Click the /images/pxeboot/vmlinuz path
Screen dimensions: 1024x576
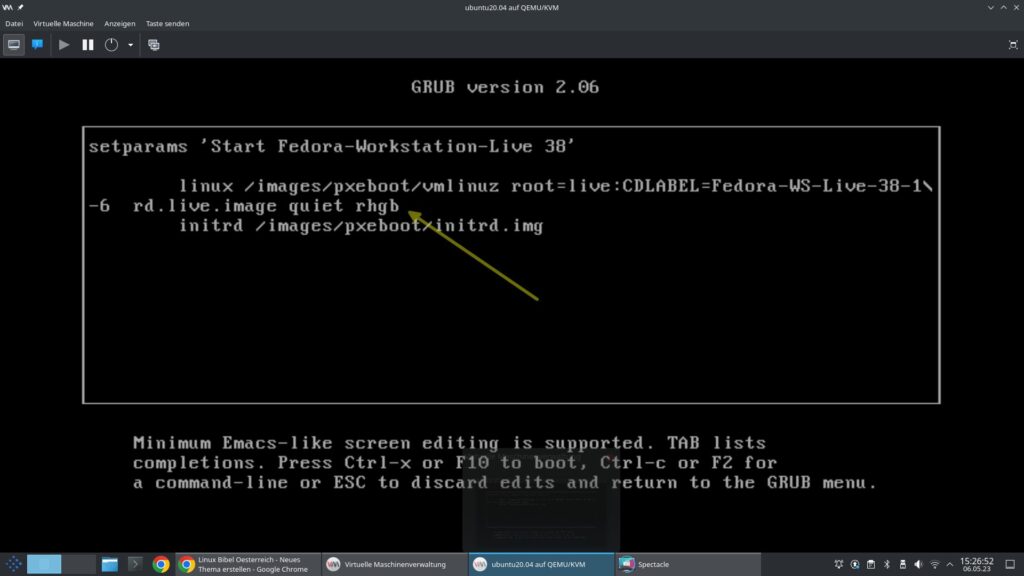pyautogui.click(x=372, y=186)
